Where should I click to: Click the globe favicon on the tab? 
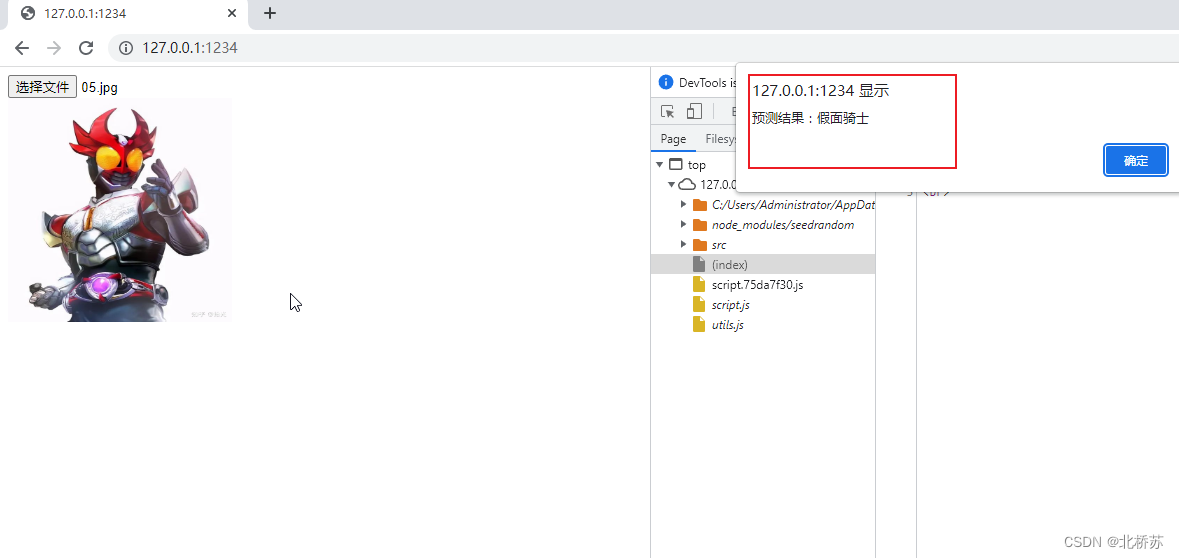pyautogui.click(x=29, y=13)
